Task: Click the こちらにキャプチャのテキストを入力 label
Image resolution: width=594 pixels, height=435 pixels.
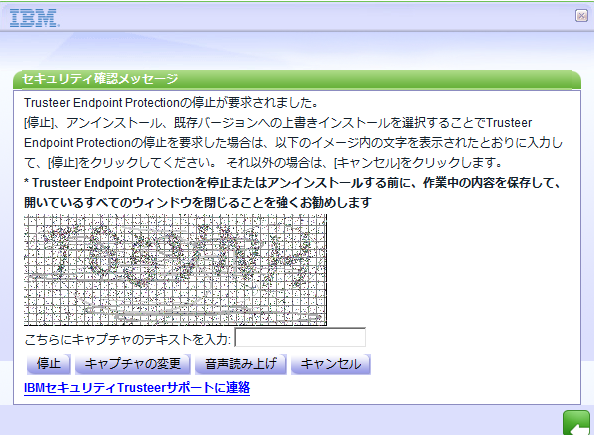Action: pos(127,339)
